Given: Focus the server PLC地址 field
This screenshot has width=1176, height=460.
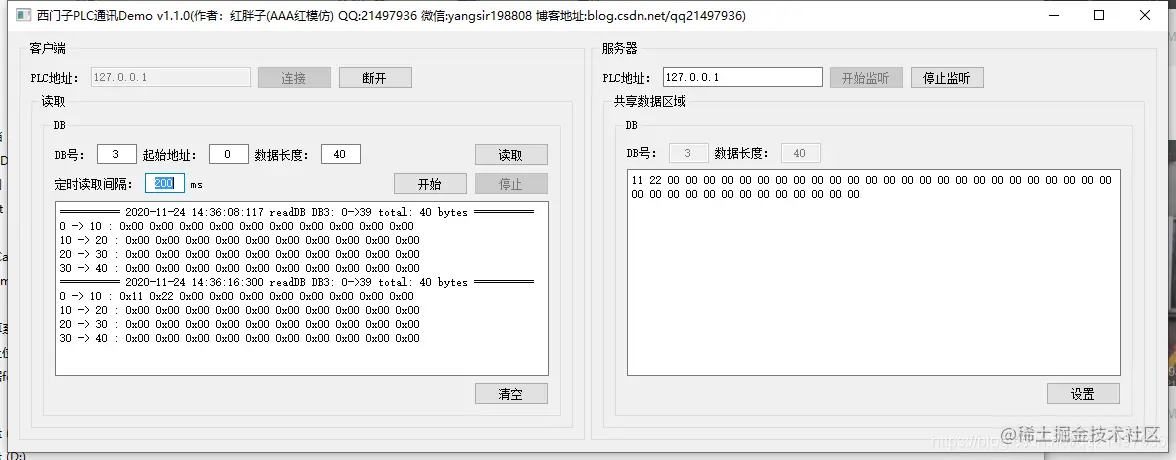Looking at the screenshot, I should 743,77.
